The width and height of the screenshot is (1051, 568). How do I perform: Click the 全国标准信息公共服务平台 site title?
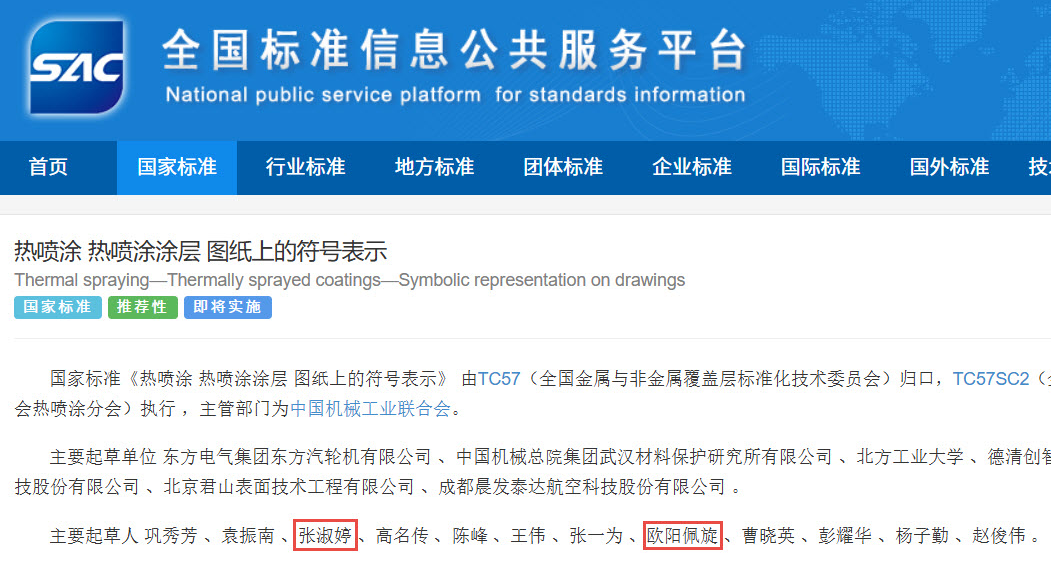coord(455,50)
